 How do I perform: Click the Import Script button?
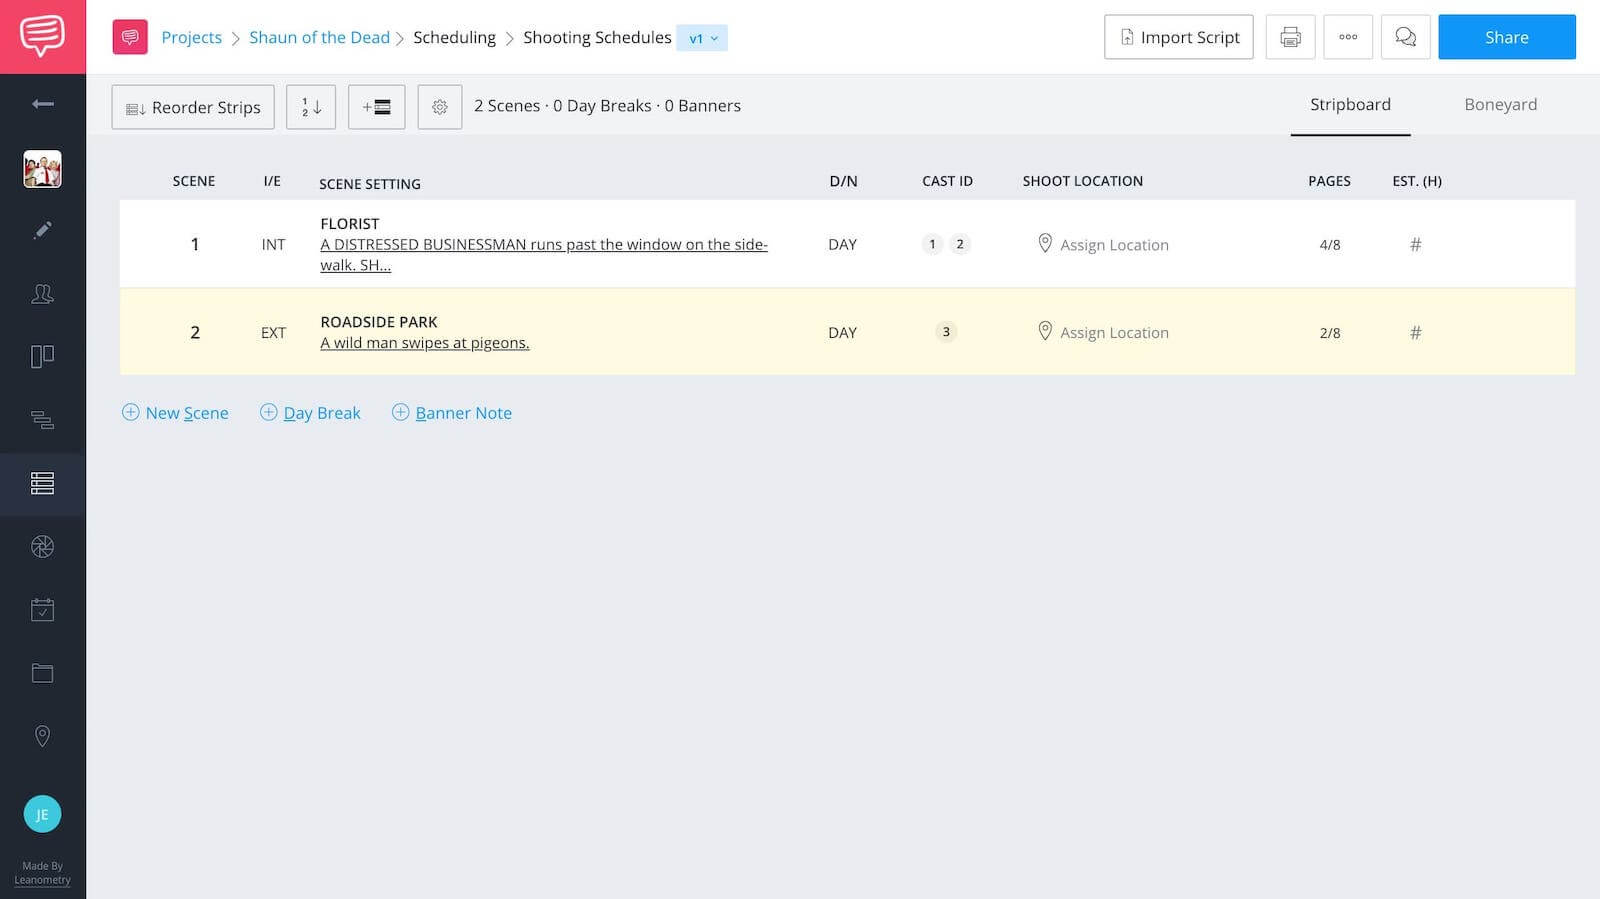(1178, 37)
